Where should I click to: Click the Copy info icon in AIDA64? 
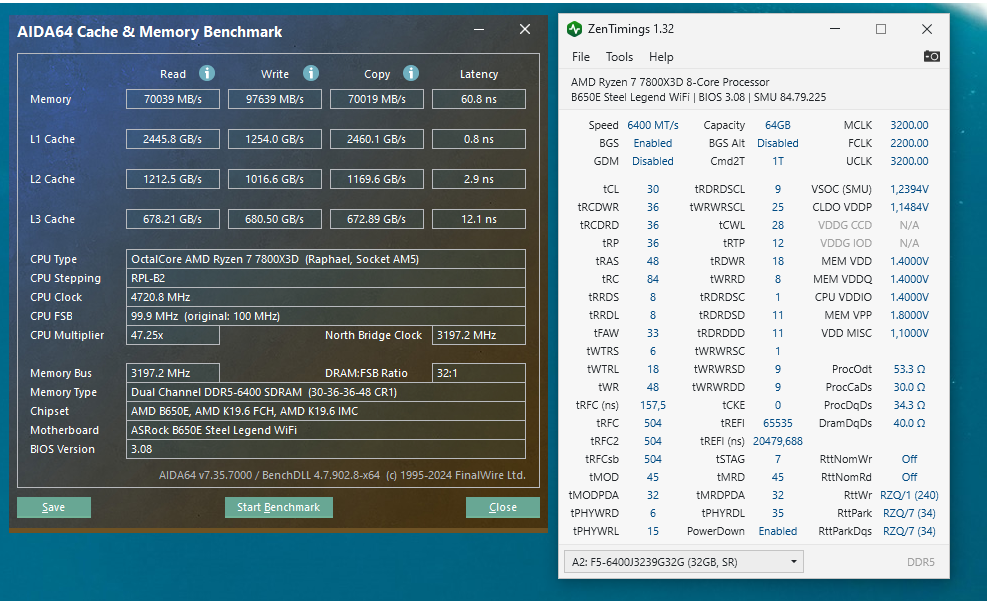[411, 73]
